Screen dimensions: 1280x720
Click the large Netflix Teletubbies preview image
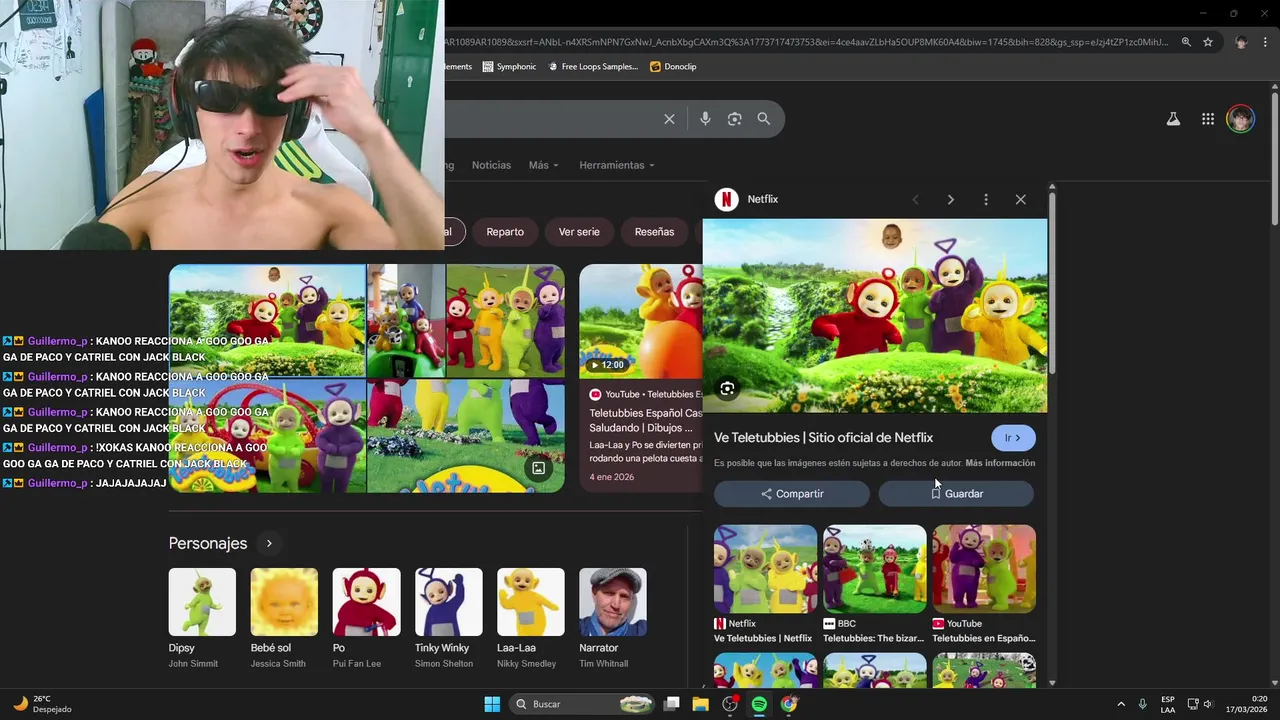click(x=875, y=316)
